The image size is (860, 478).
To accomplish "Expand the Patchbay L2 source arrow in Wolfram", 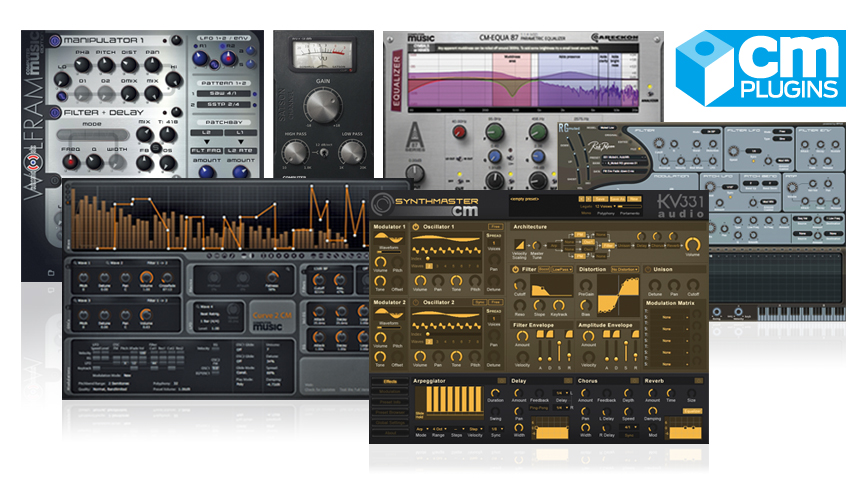I will point(207,141).
